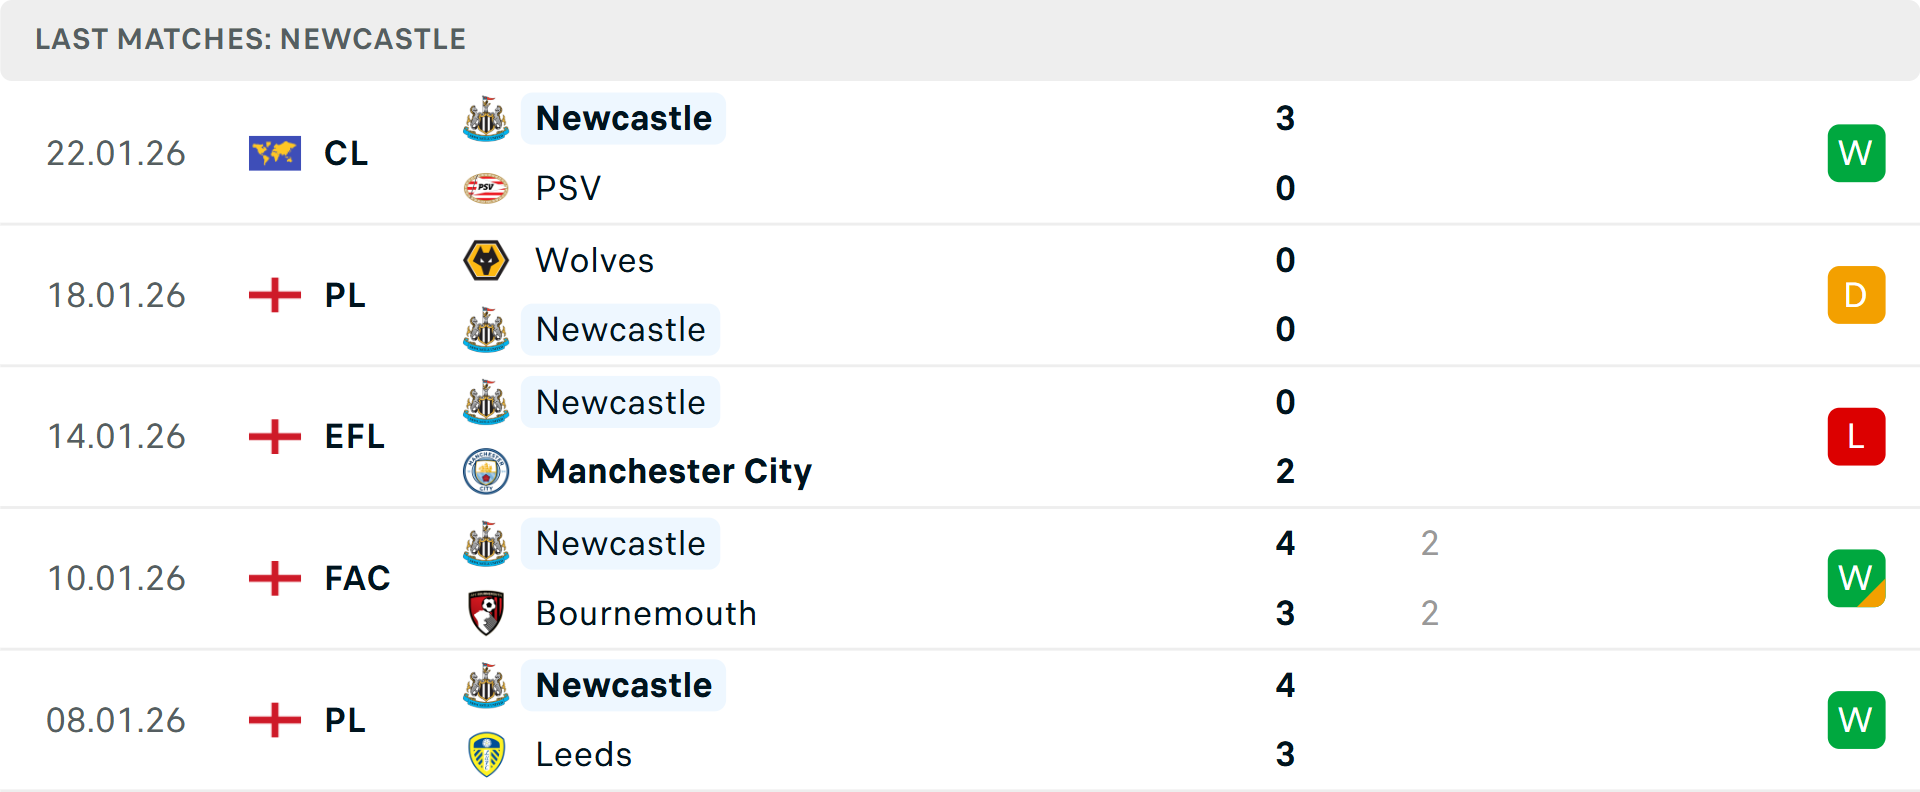Open the Leeds team link

[584, 754]
